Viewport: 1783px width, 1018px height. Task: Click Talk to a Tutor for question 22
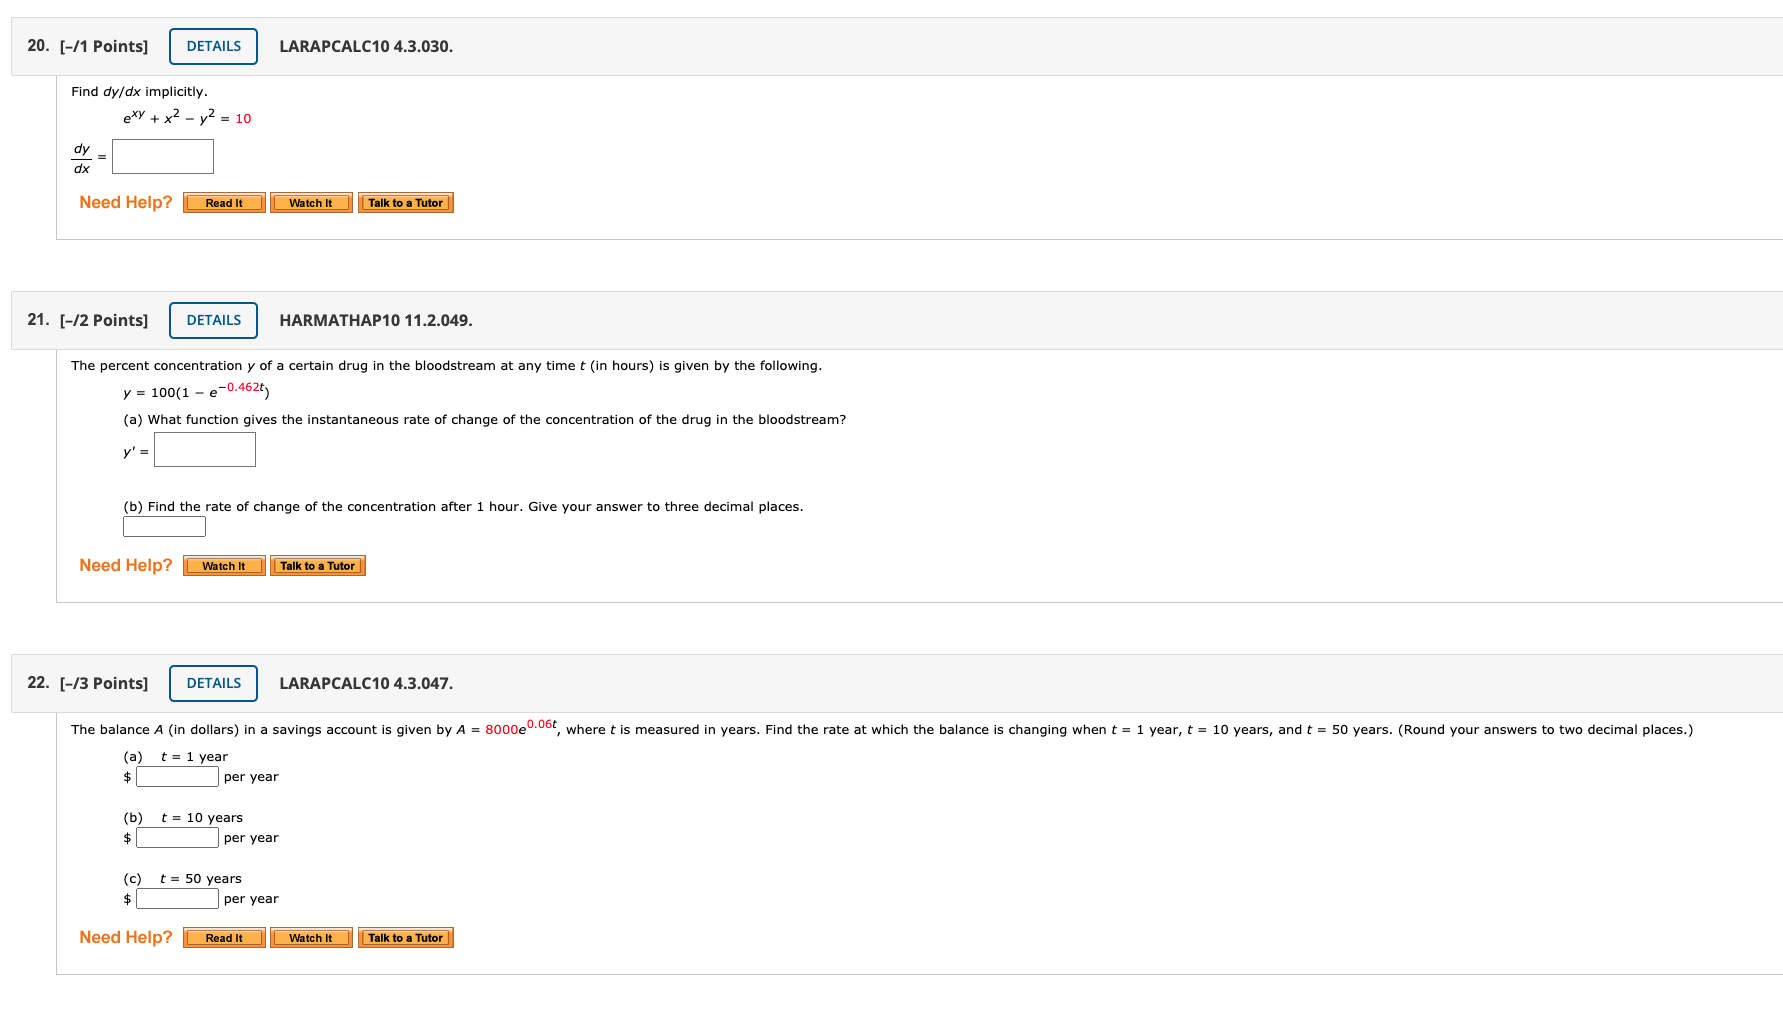[406, 938]
